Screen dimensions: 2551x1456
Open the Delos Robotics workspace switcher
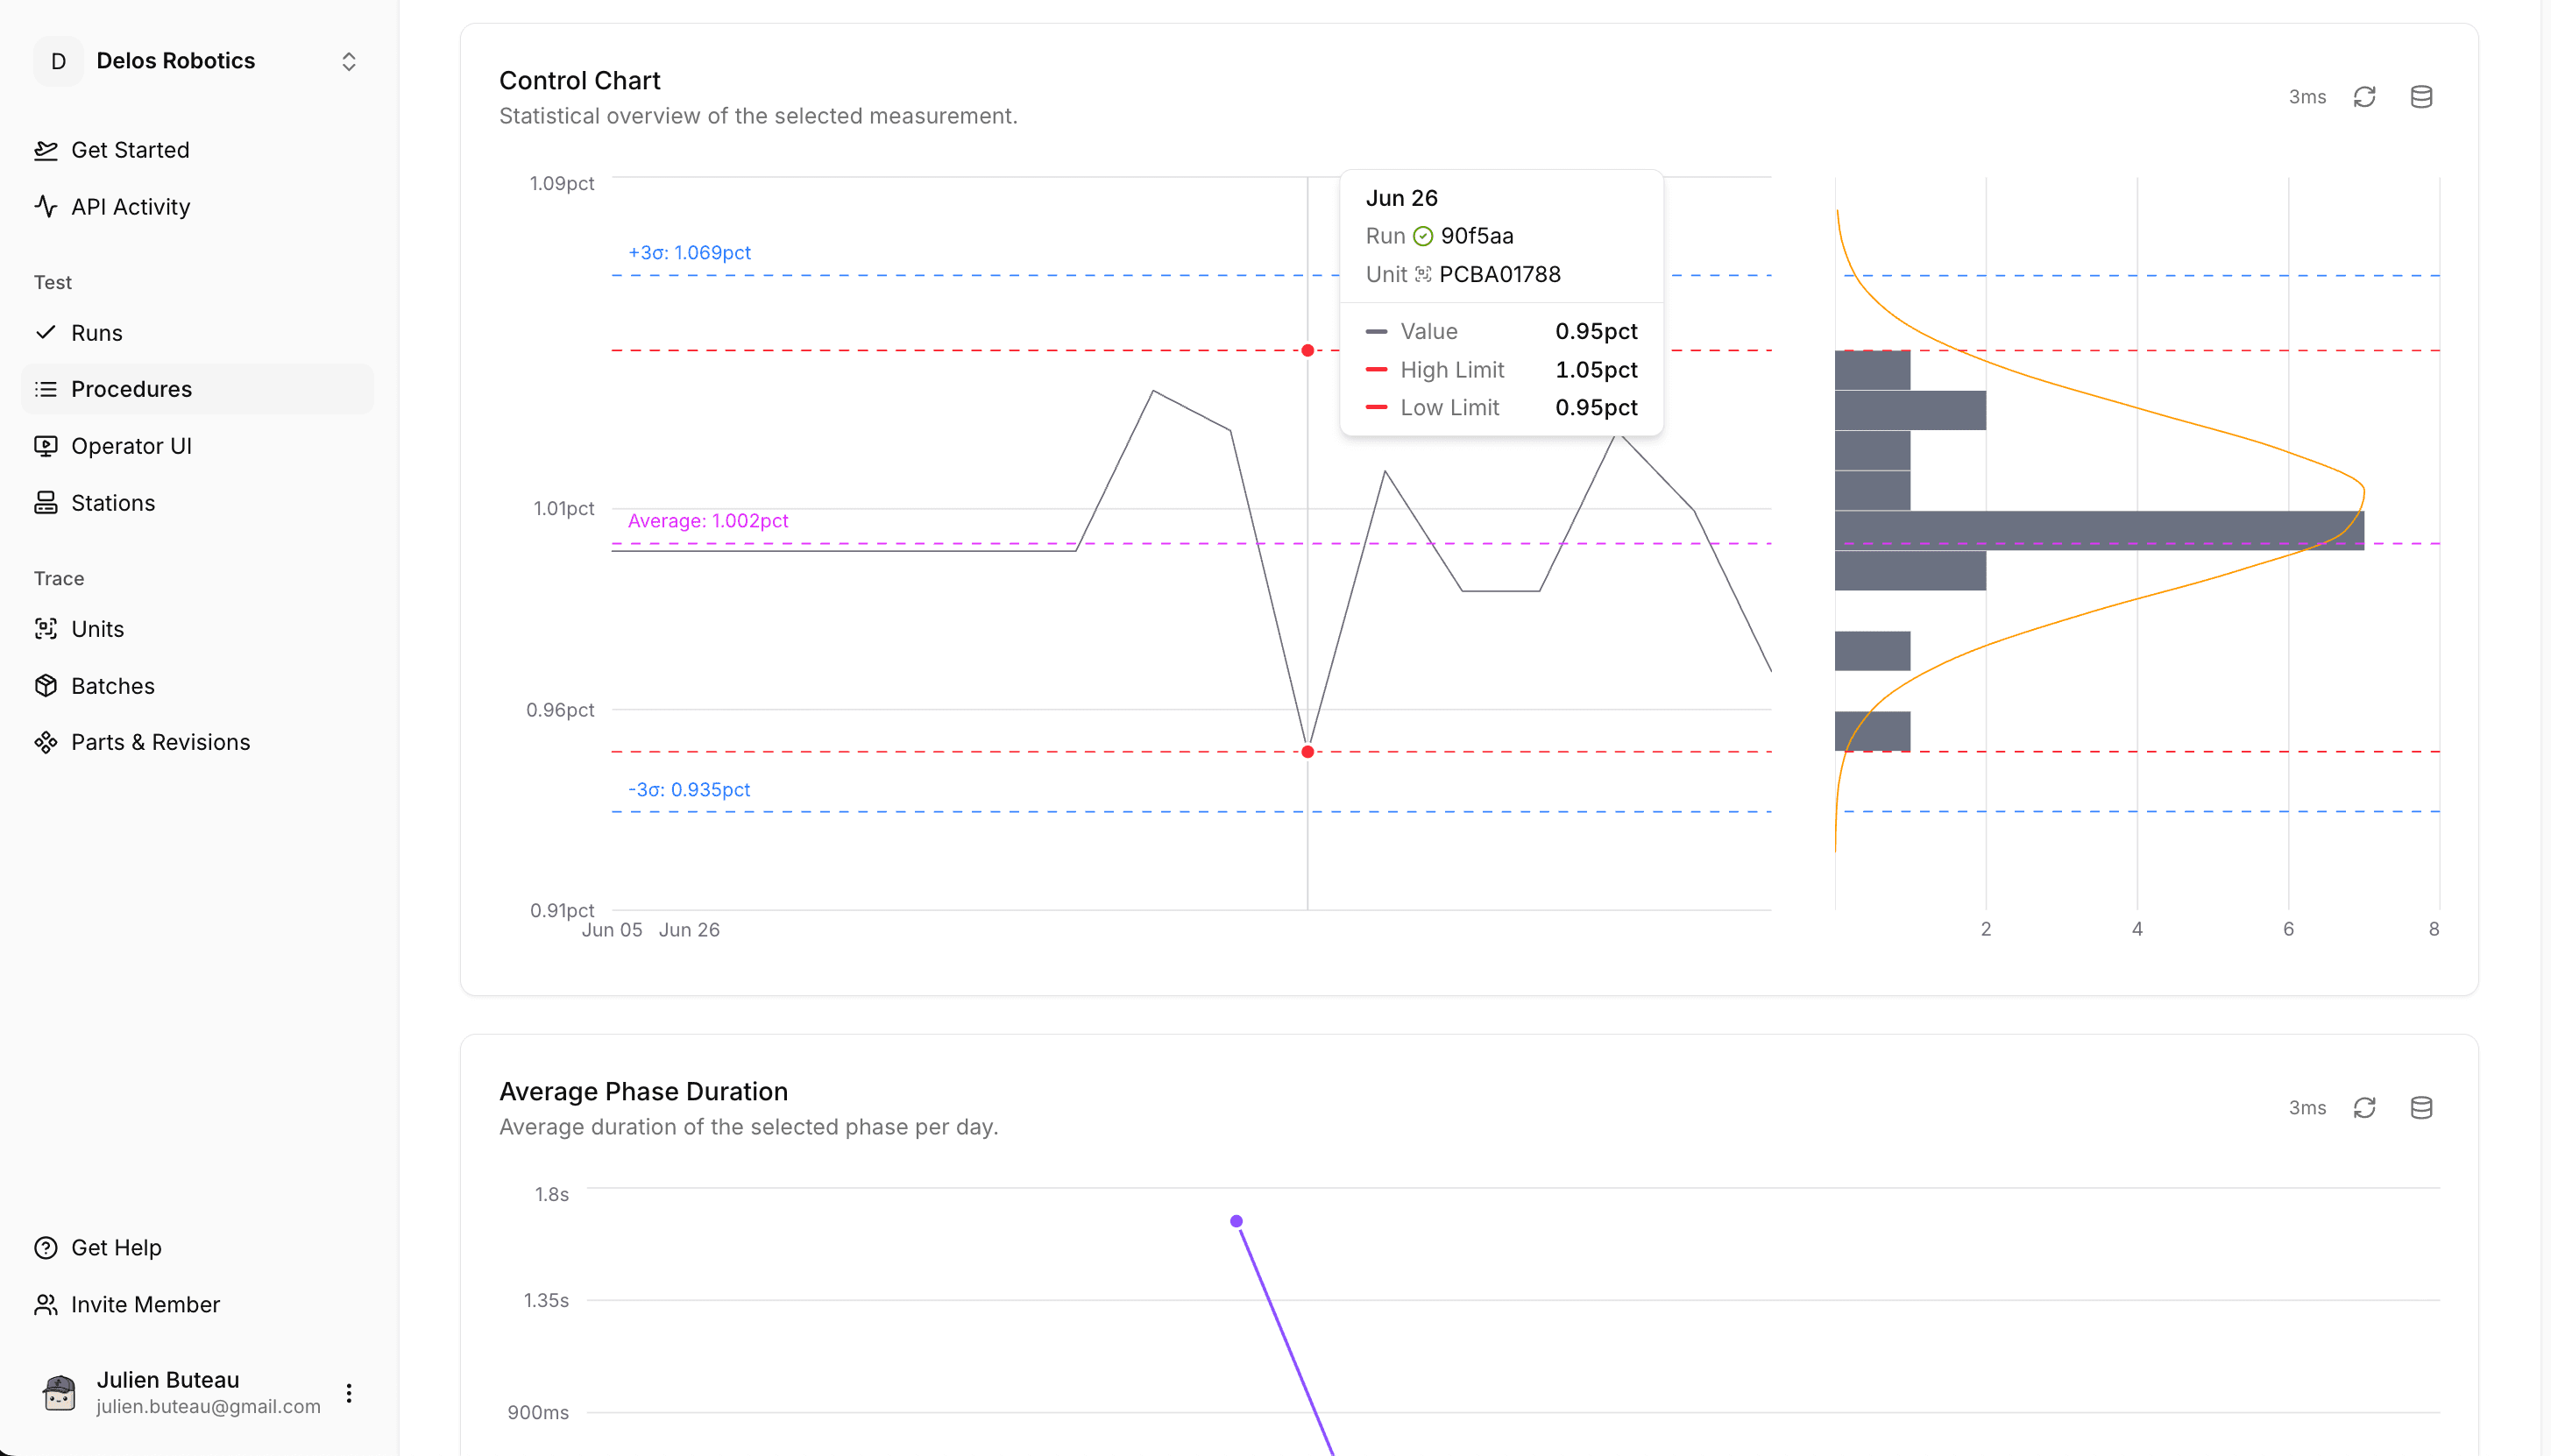click(x=348, y=61)
